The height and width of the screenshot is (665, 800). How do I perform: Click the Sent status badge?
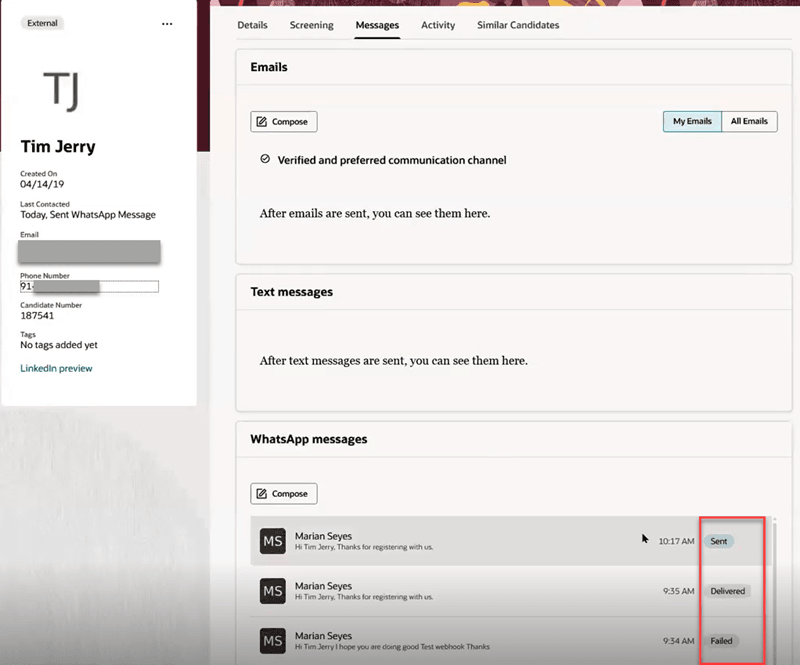719,541
